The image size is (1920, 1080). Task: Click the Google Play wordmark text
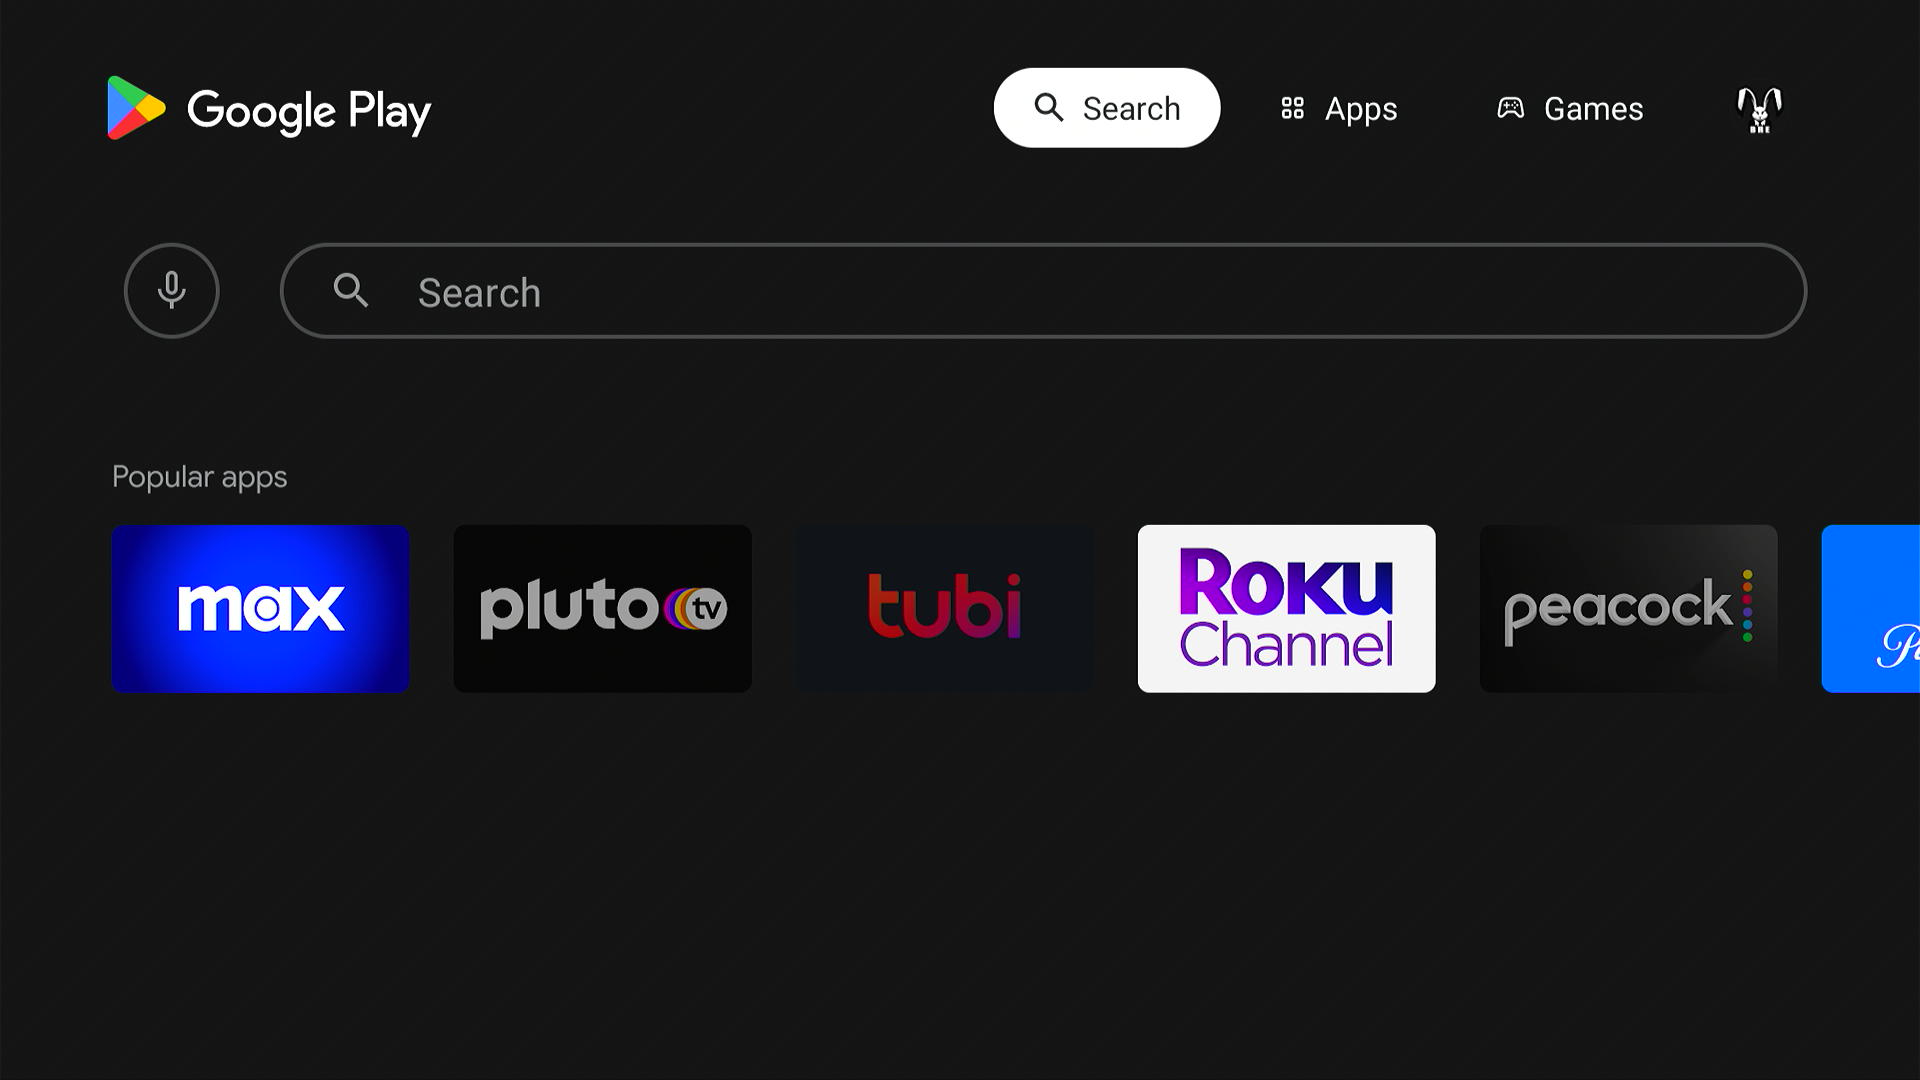(x=309, y=111)
